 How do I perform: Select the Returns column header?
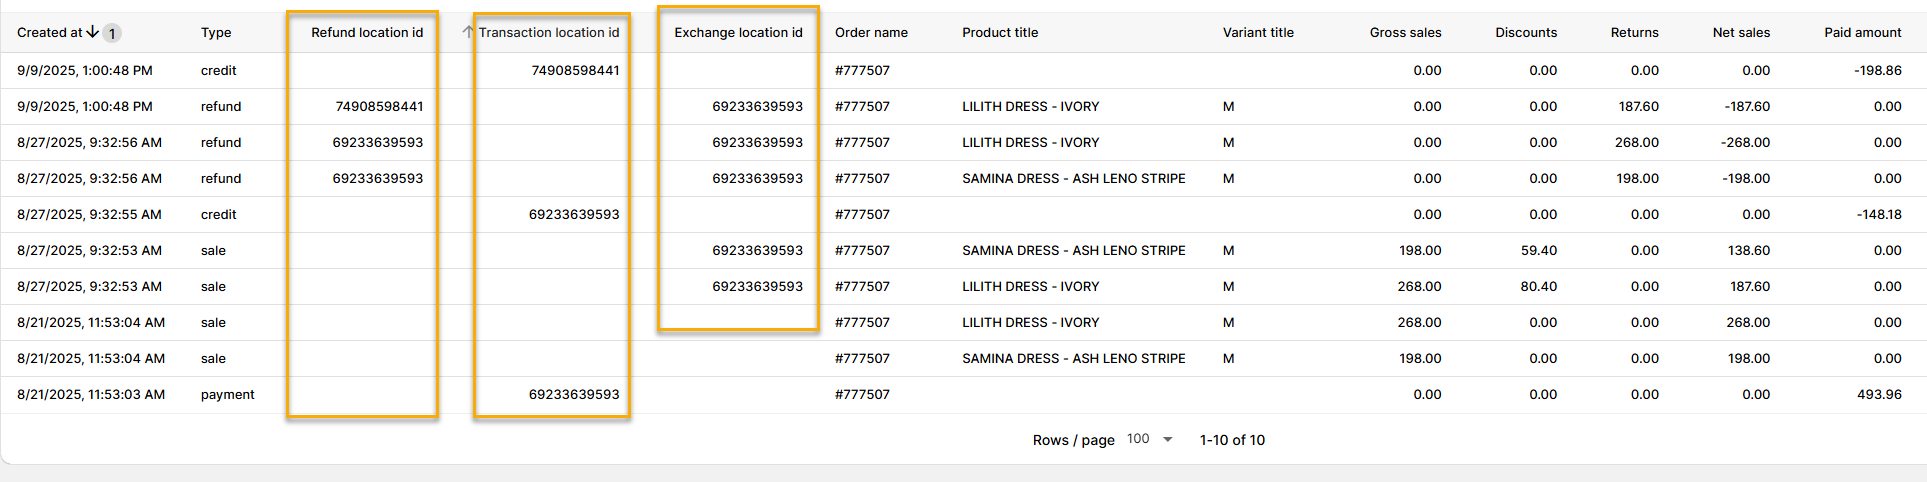[1634, 32]
